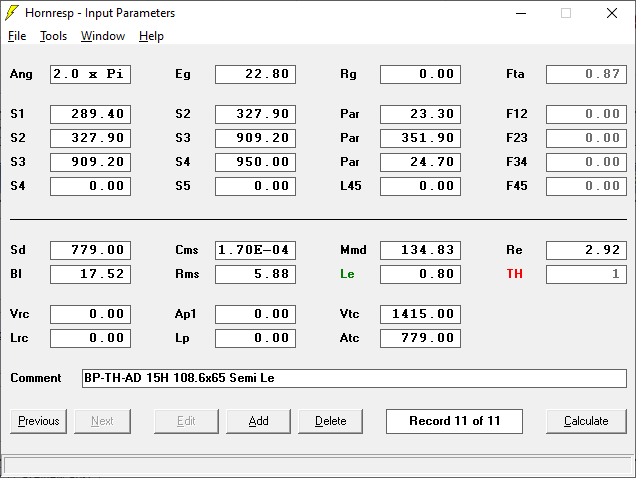Click the L45 input field
The width and height of the screenshot is (636, 478).
tap(421, 186)
